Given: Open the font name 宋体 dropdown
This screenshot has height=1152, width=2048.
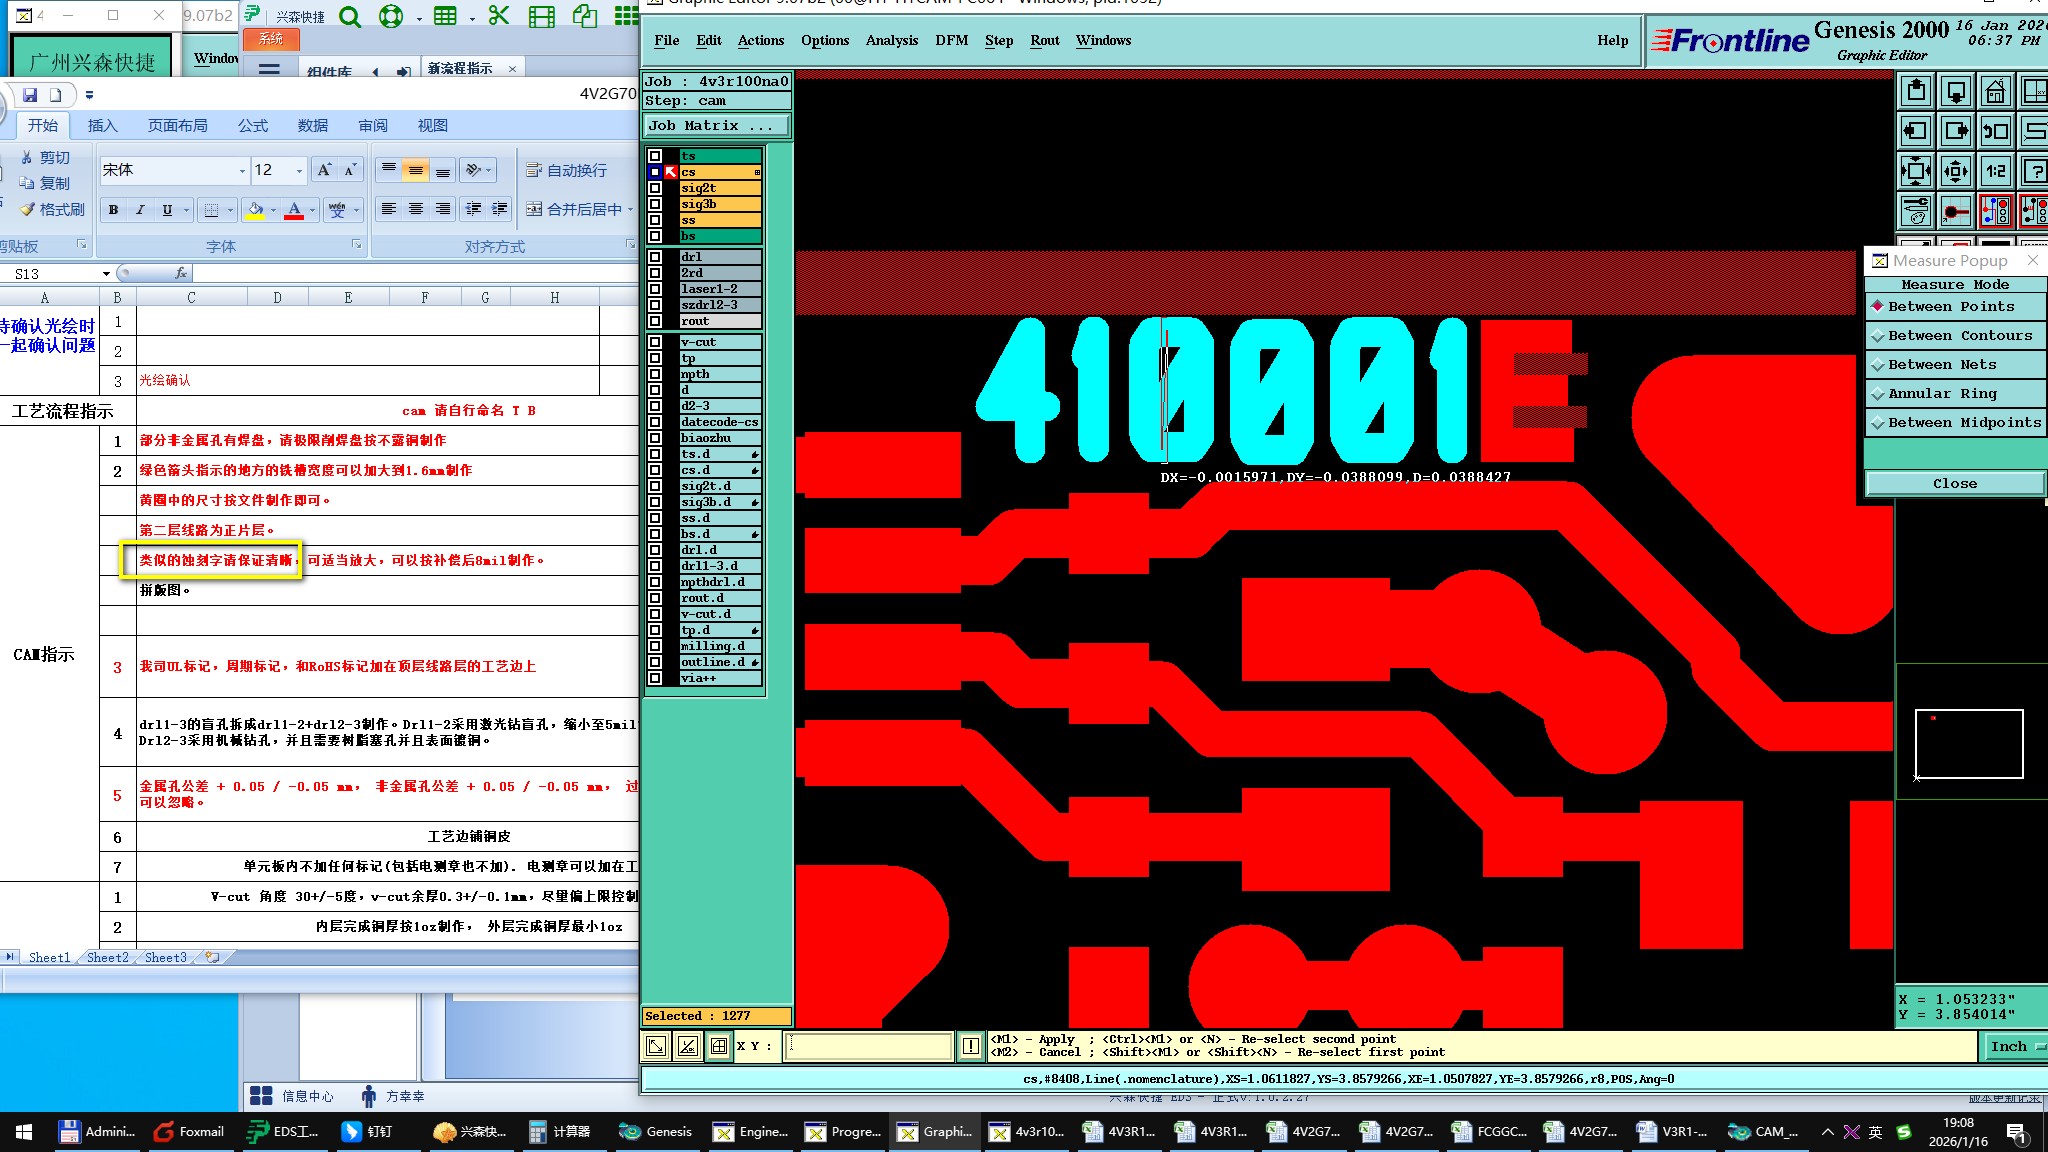Looking at the screenshot, I should pos(241,171).
